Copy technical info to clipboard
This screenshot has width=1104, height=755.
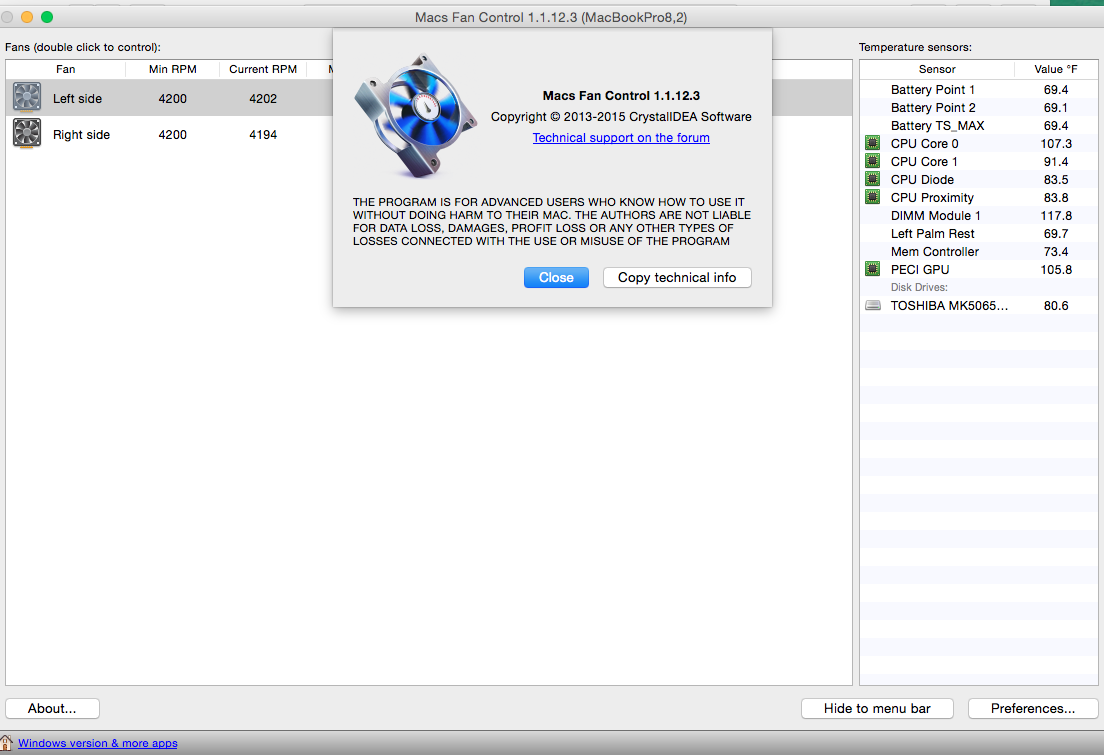(x=677, y=277)
